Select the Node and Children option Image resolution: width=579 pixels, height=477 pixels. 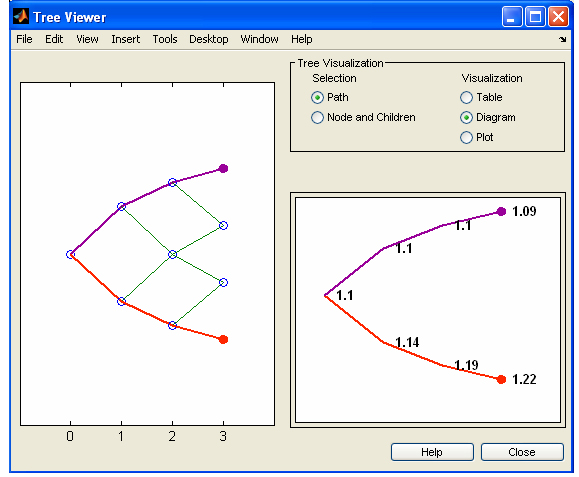pyautogui.click(x=317, y=117)
